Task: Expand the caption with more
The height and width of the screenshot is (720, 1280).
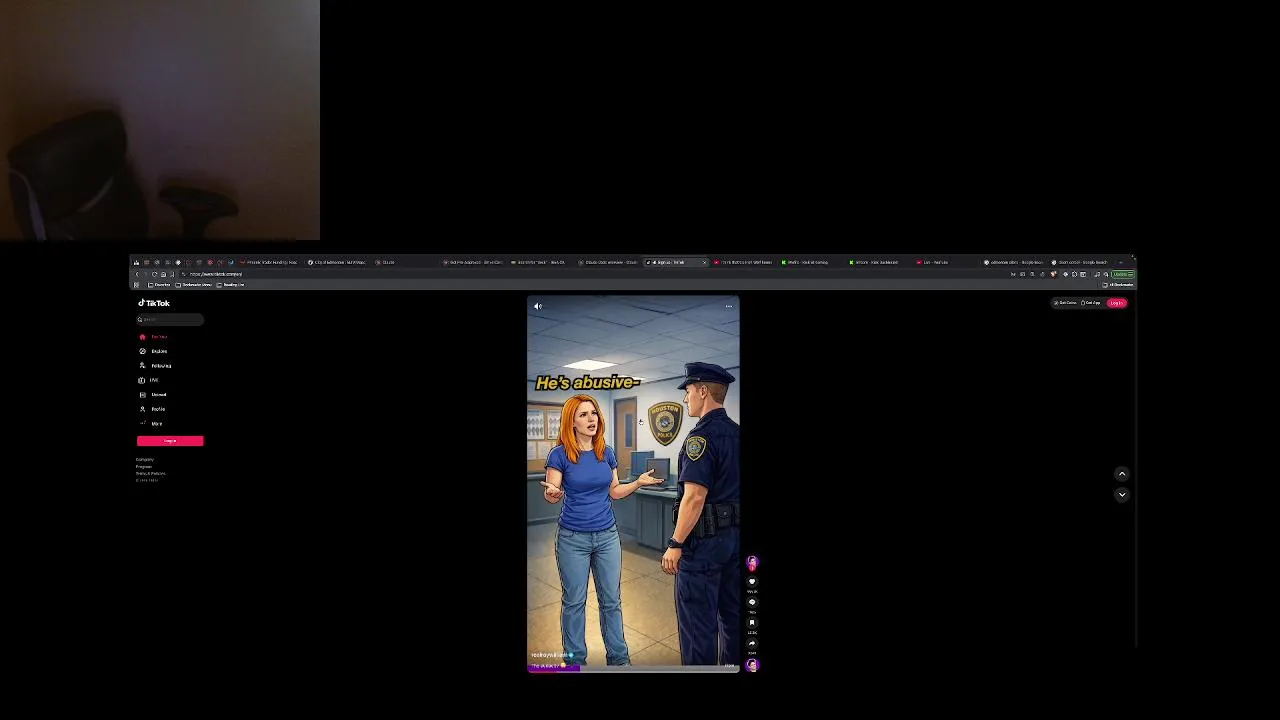Action: [x=729, y=666]
